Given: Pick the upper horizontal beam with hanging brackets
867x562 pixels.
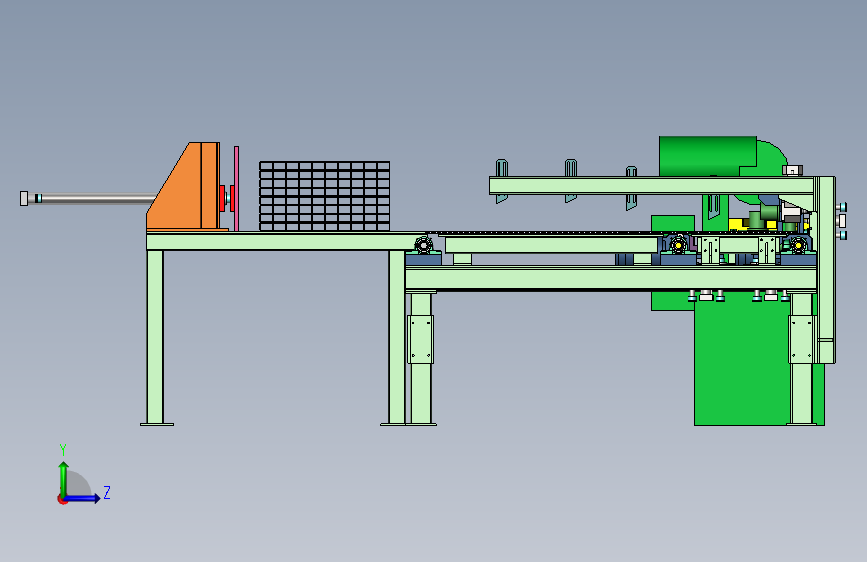Looking at the screenshot, I should point(652,185).
